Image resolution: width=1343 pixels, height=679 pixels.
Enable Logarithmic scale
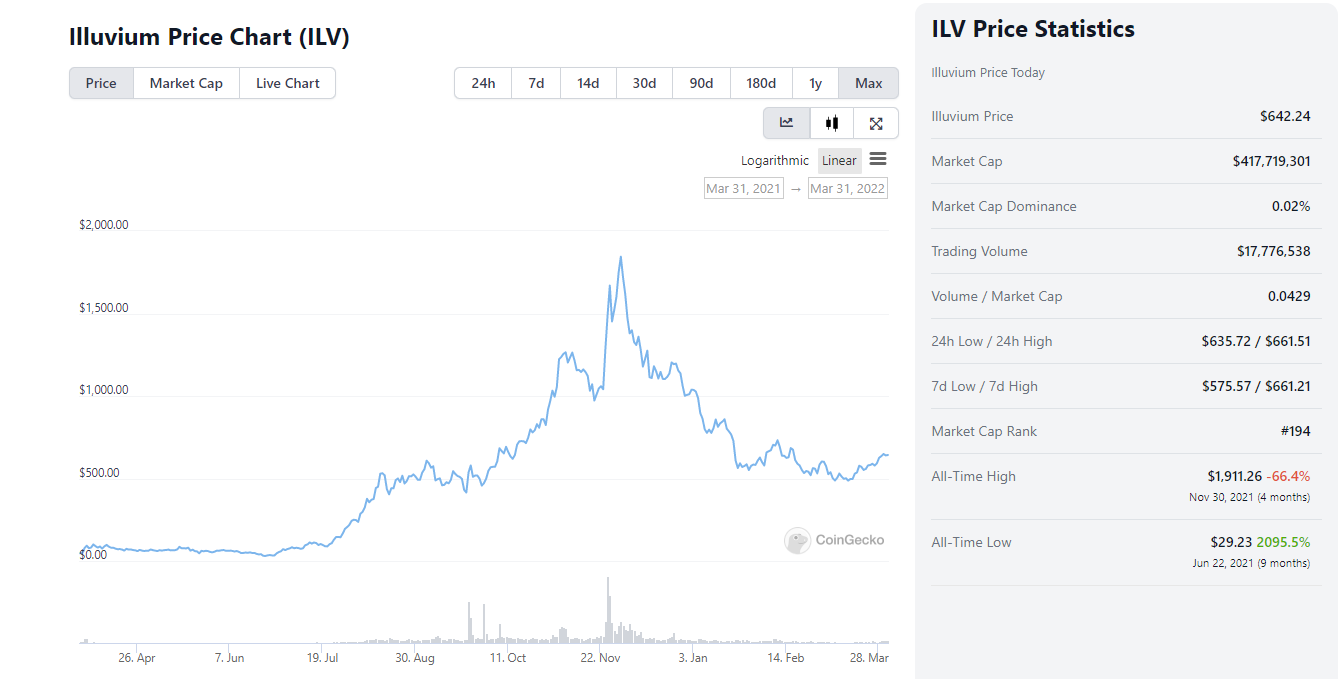tap(775, 161)
